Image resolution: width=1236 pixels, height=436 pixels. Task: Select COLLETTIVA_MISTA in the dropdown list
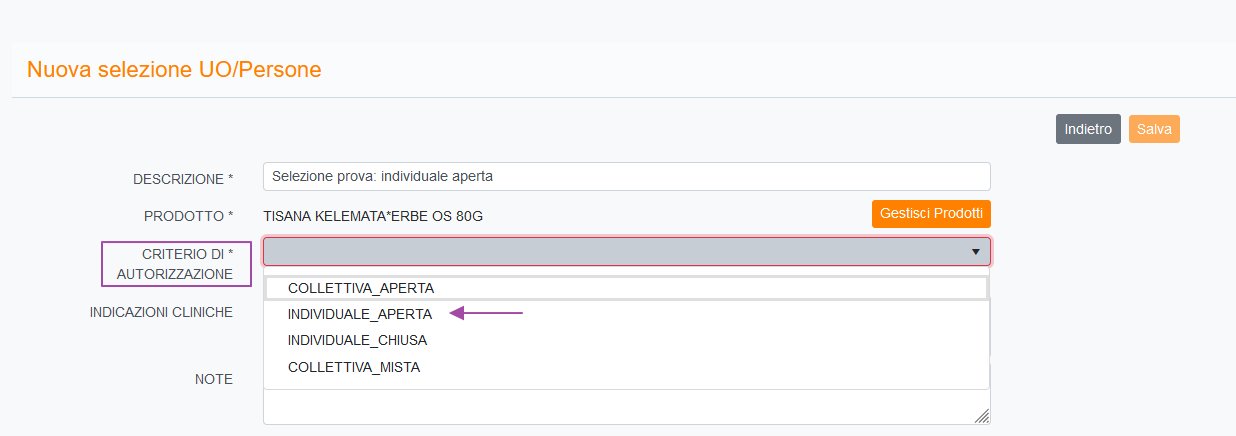pyautogui.click(x=354, y=367)
